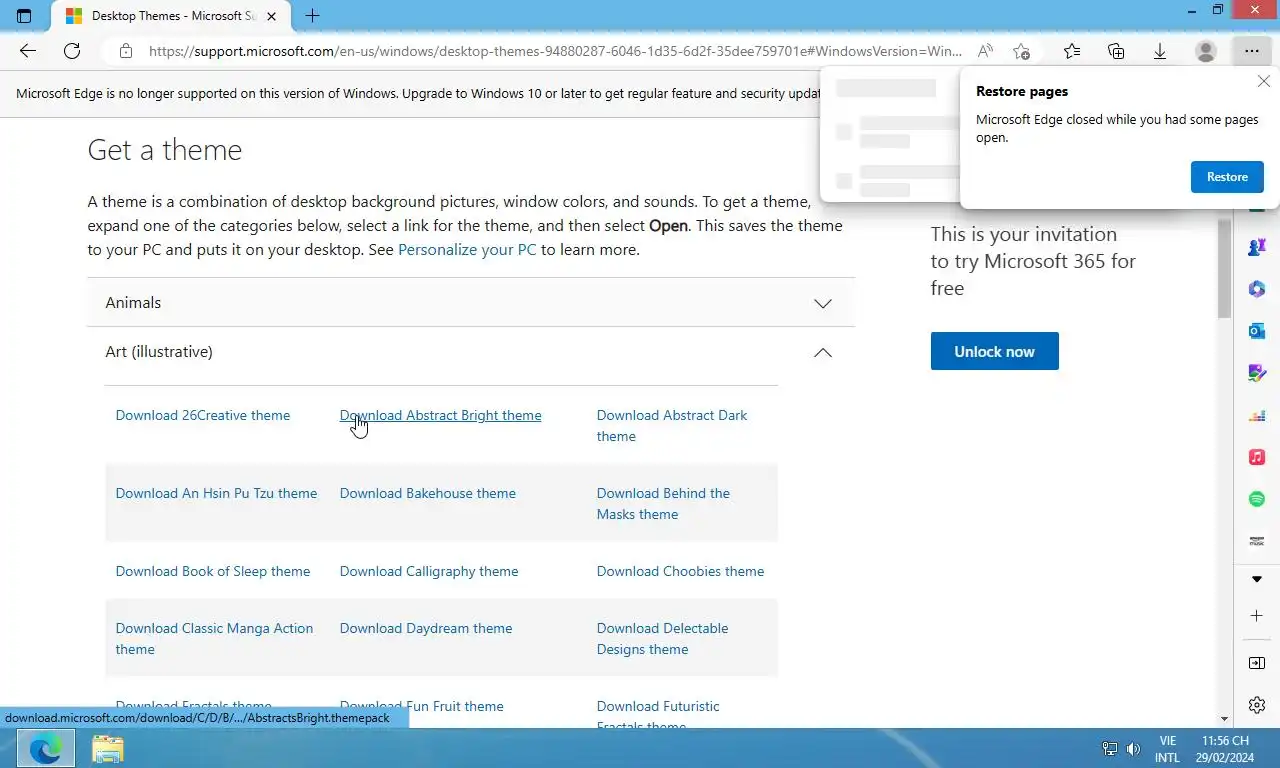Screen dimensions: 1280x768
Task: Open a new tab
Action: [312, 16]
